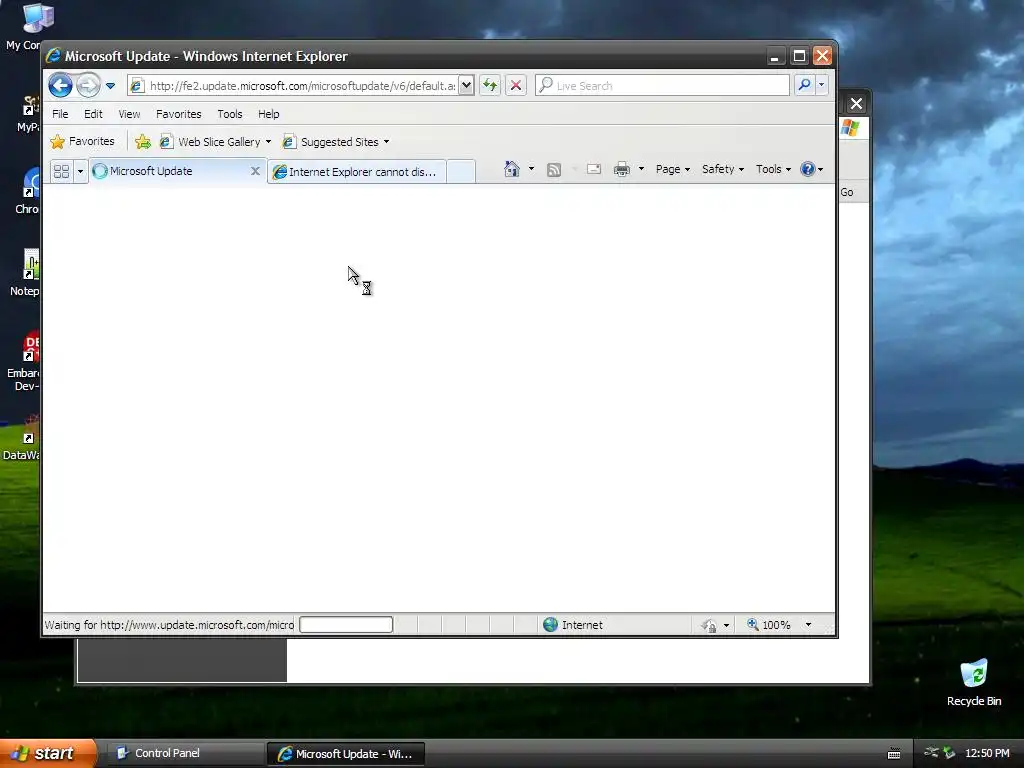Screen dimensions: 1024x768
Task: Click the RSS feeds icon
Action: click(554, 170)
